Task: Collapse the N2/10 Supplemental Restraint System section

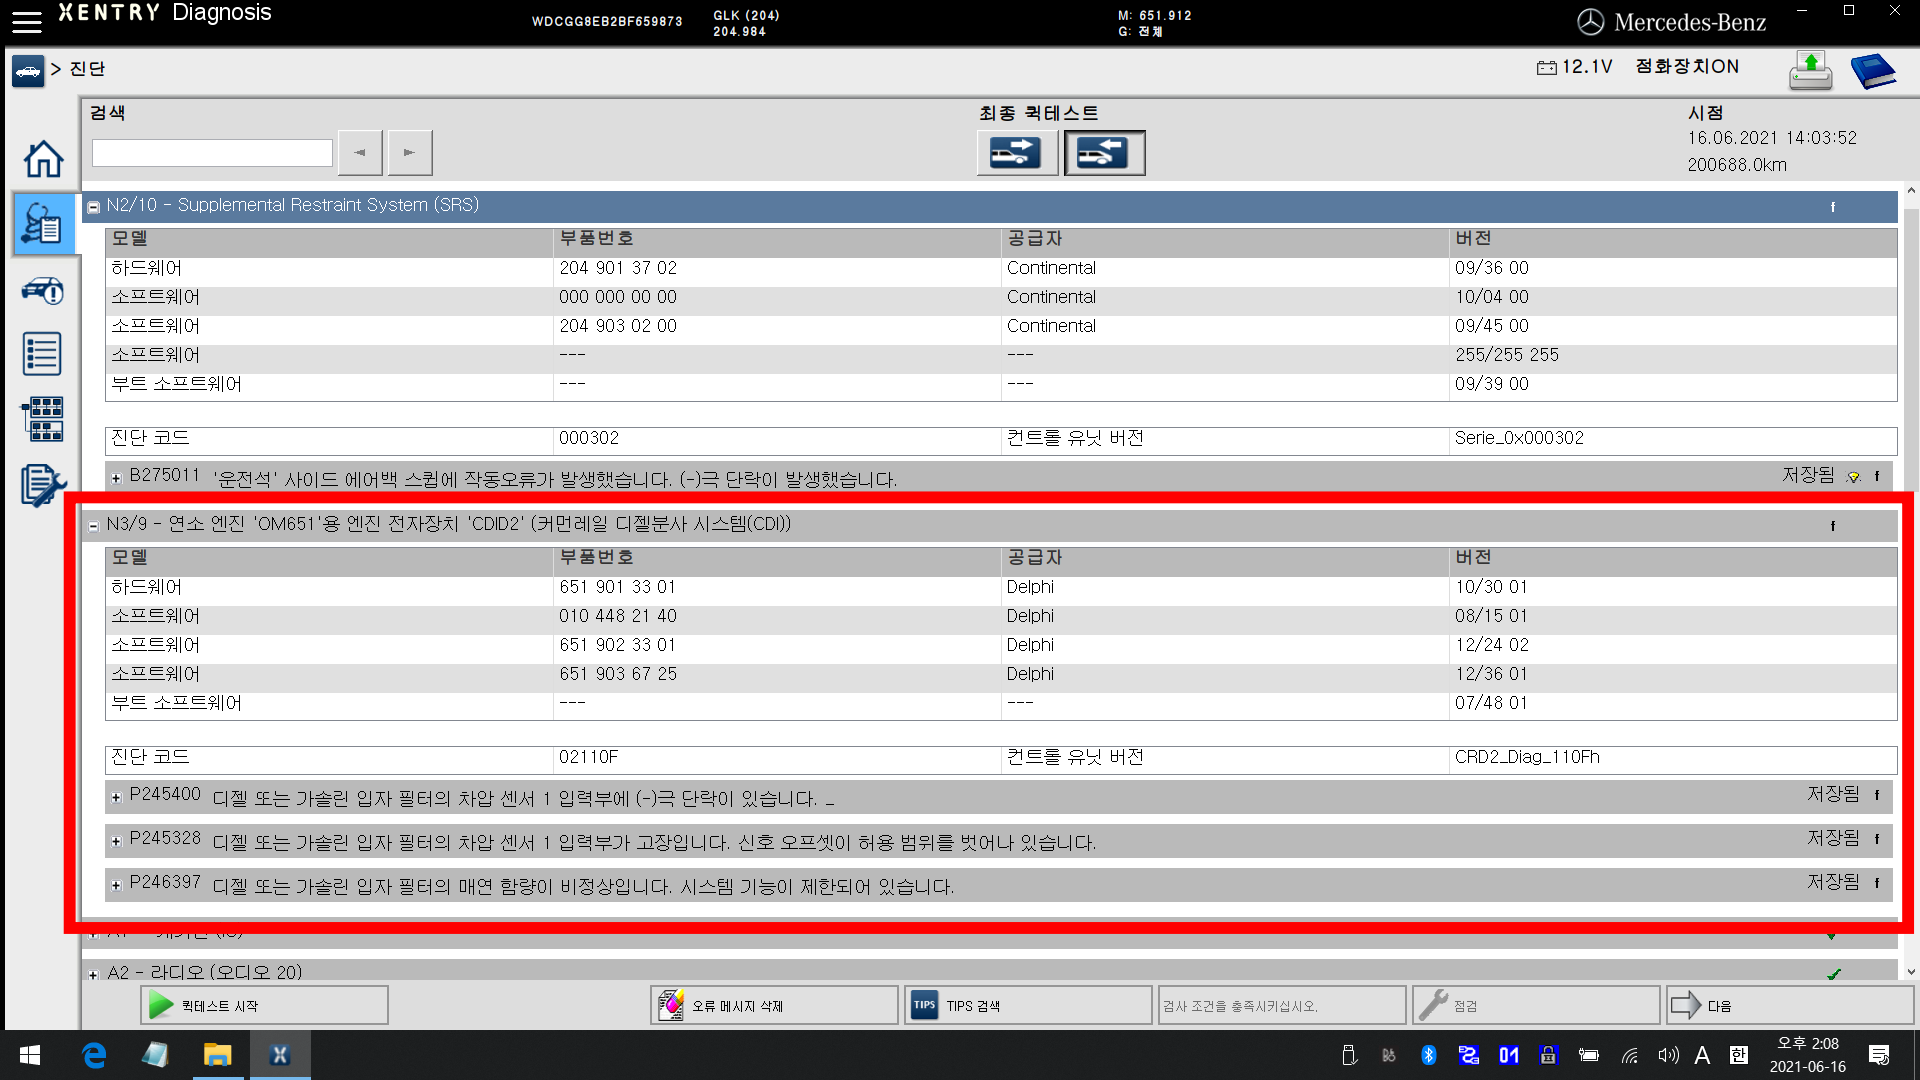Action: coord(93,207)
